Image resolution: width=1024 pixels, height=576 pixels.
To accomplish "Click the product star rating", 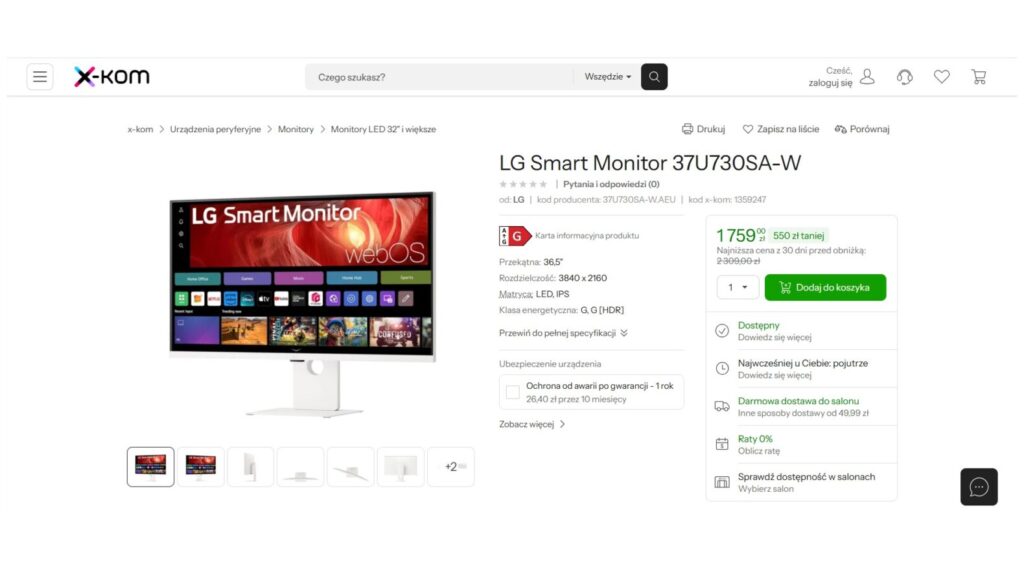I will click(523, 184).
